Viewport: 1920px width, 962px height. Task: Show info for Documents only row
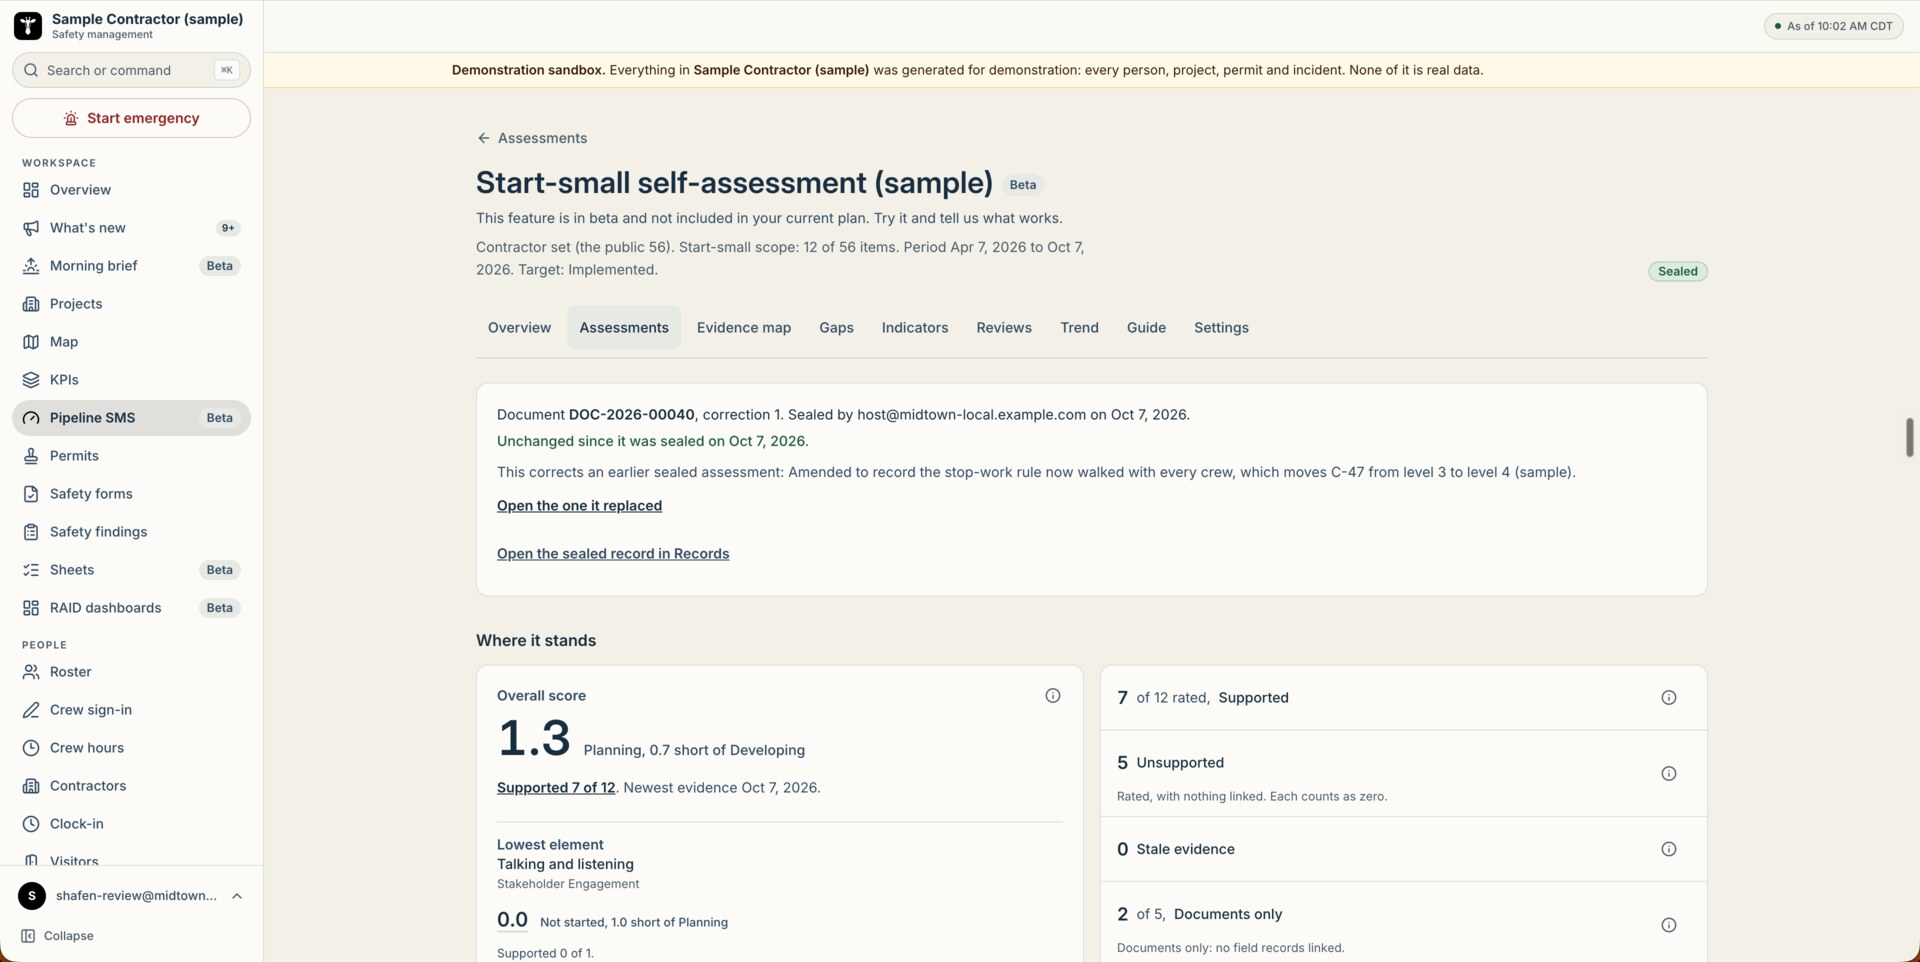coord(1669,926)
